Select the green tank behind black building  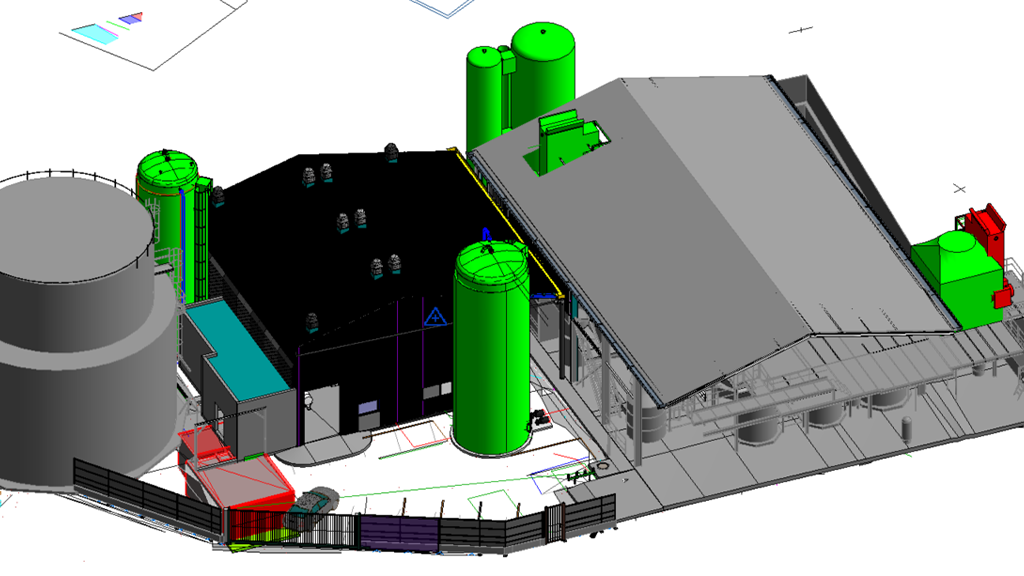pos(171,222)
